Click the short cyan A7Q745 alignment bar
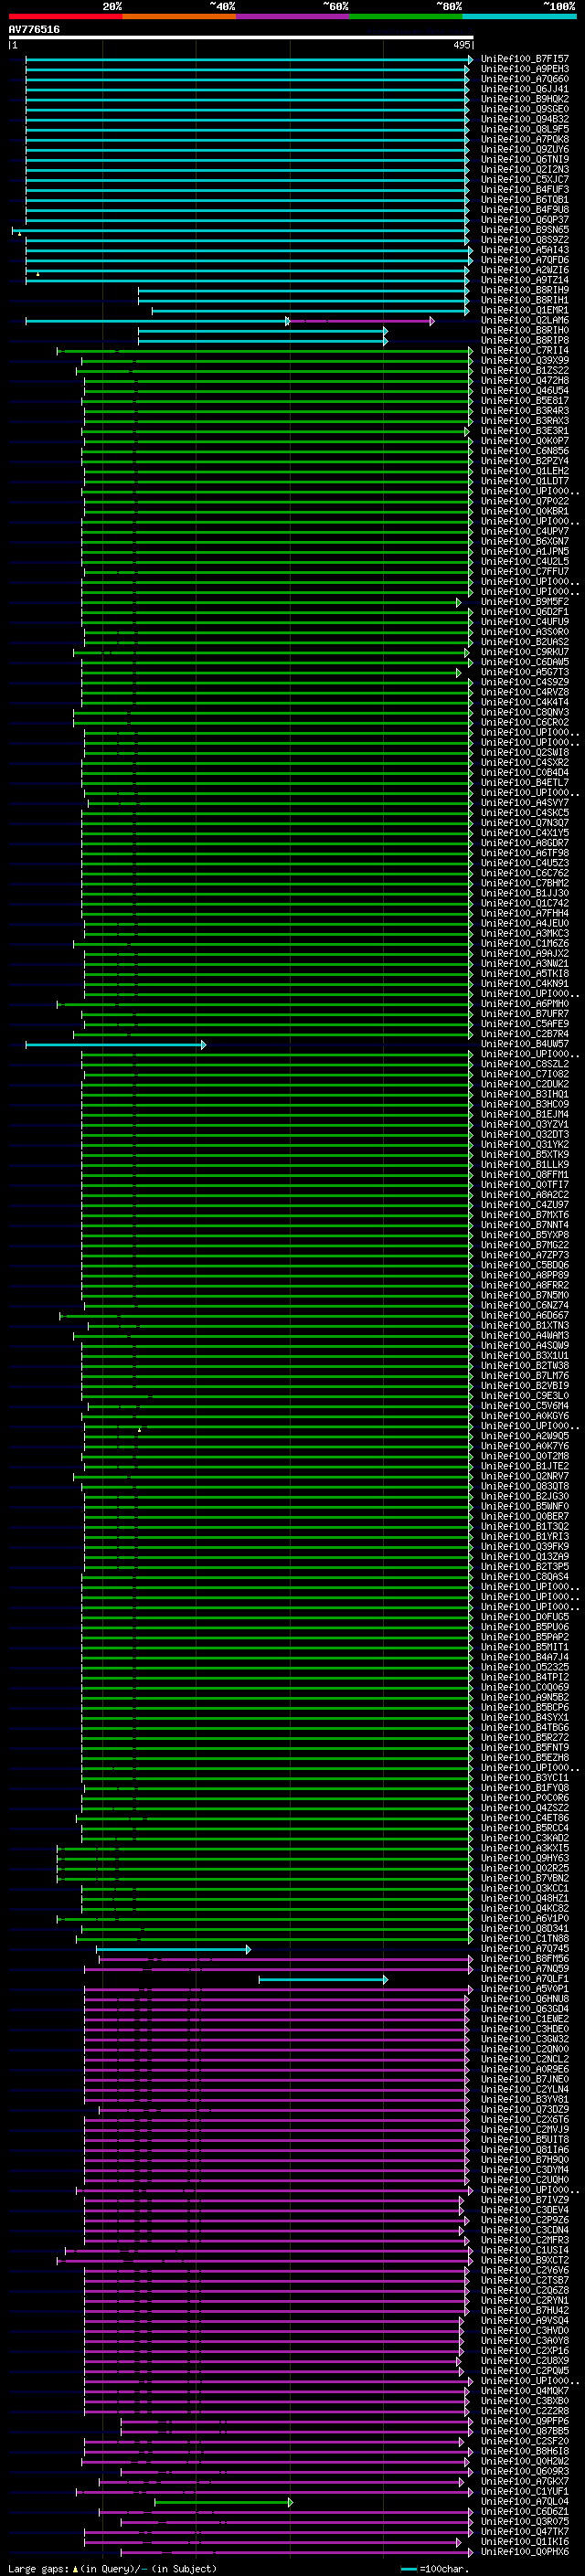This screenshot has height=2576, width=585. [x=173, y=1949]
